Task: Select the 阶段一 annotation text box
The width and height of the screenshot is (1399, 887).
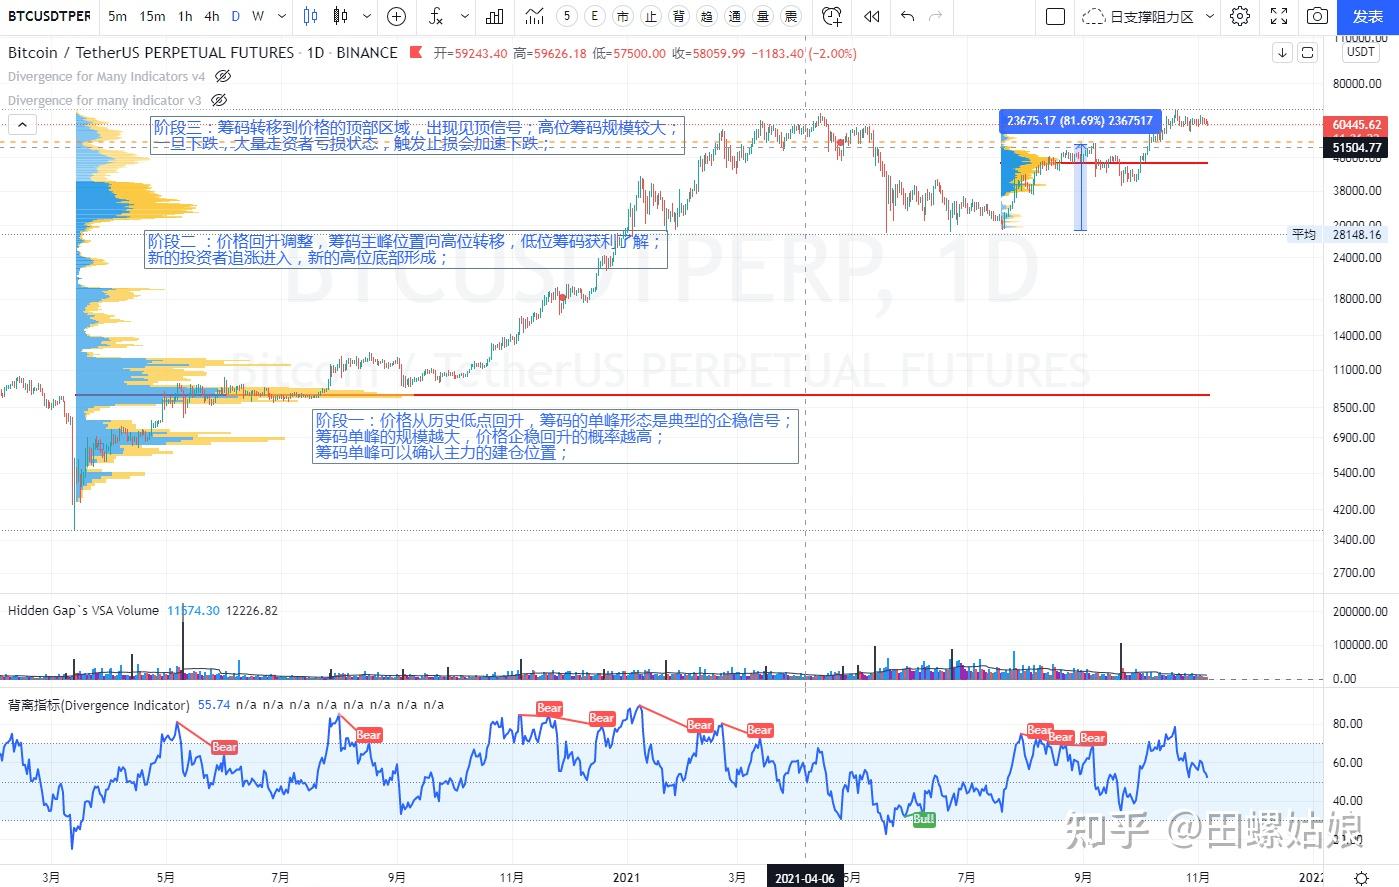Action: pos(556,436)
